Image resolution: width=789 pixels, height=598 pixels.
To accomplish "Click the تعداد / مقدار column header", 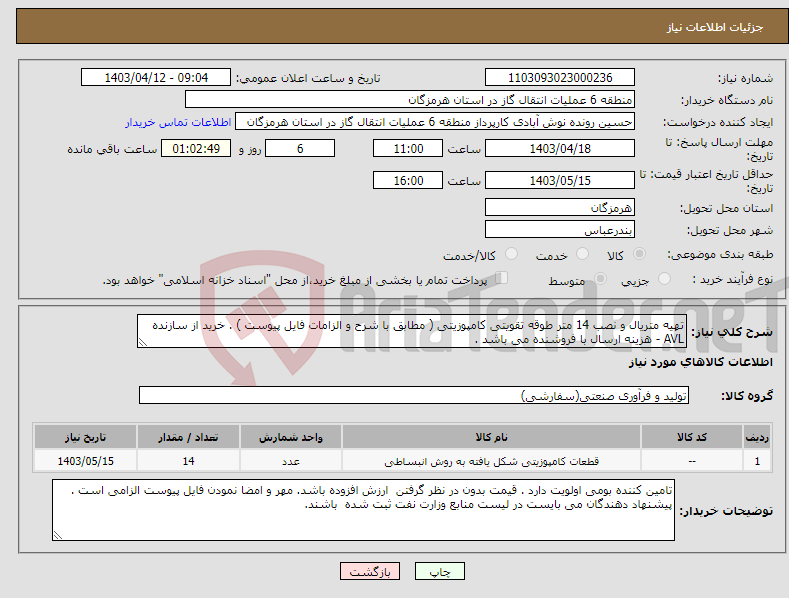I will coord(188,437).
